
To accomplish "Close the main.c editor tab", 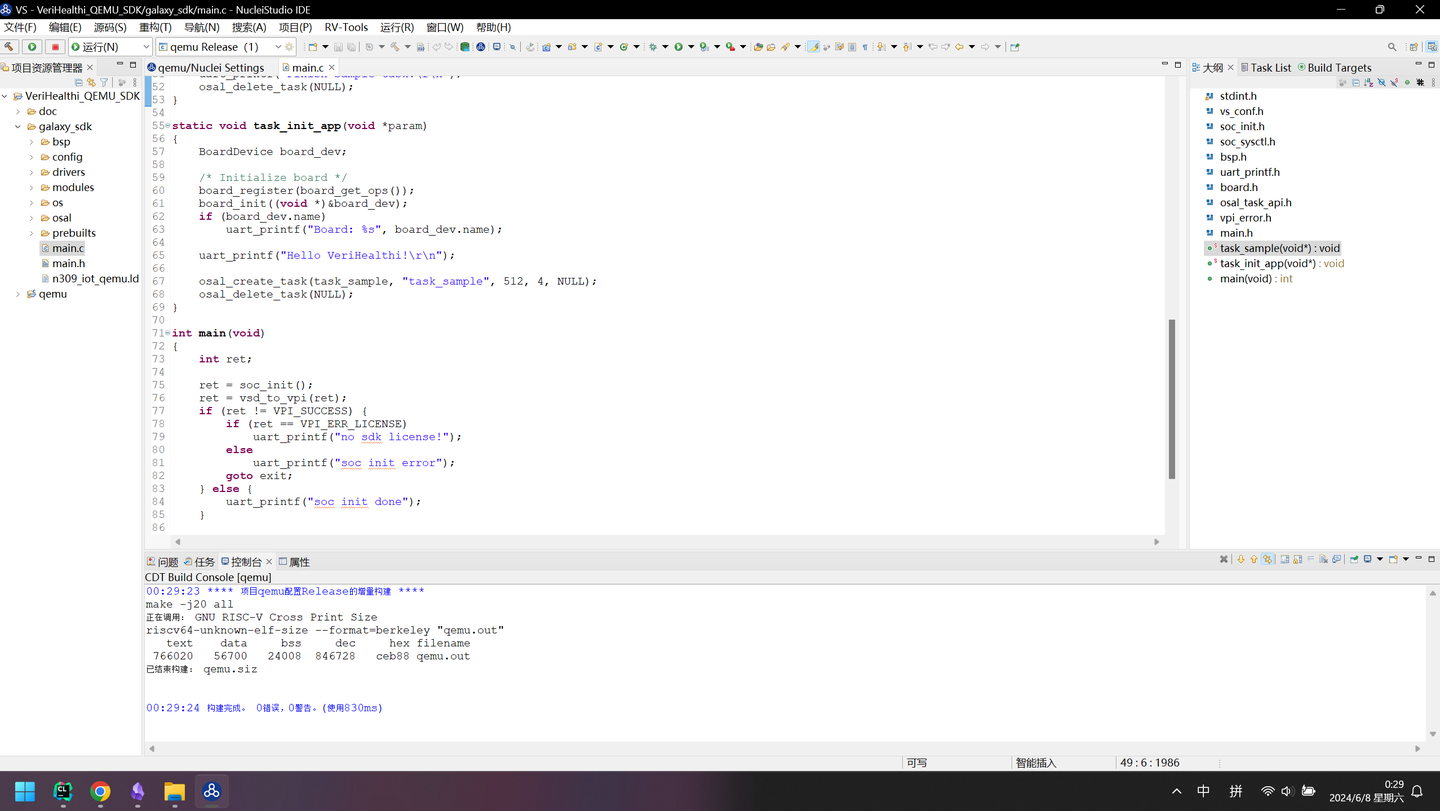I will pos(332,68).
